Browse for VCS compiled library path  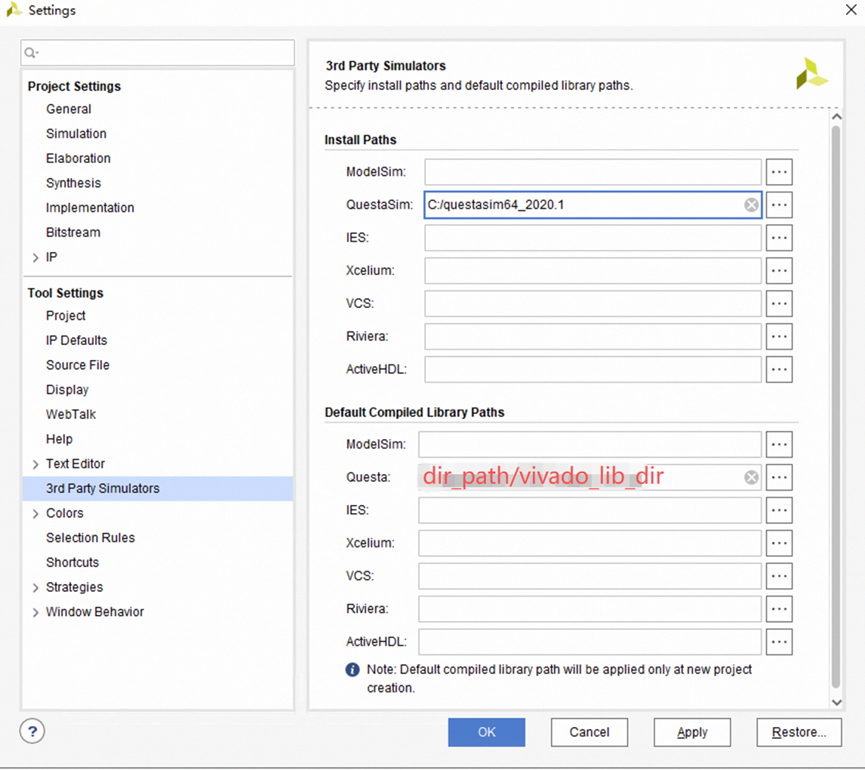[779, 576]
